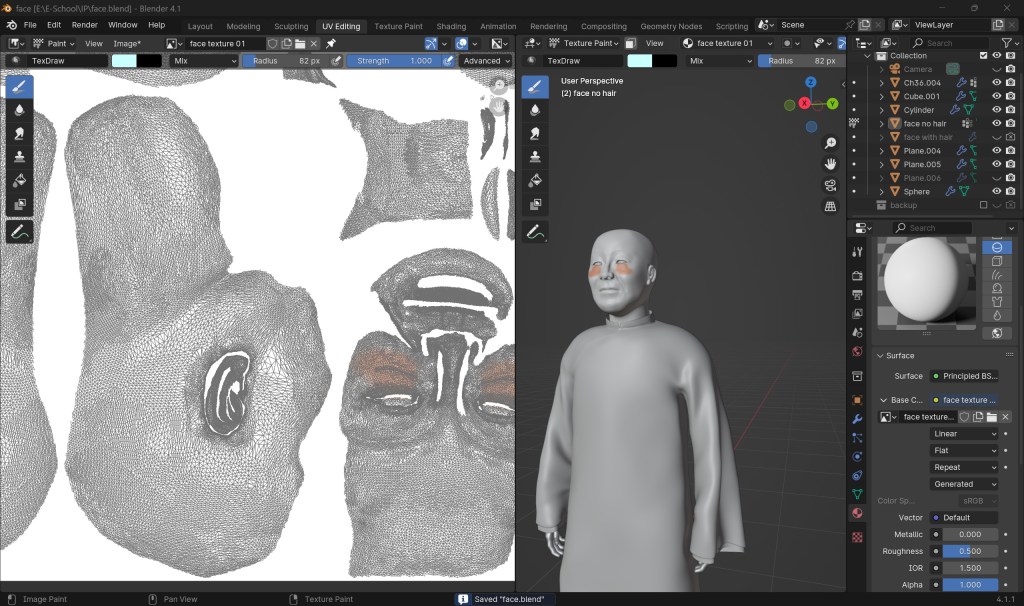Expand the Advanced brush settings dropdown
The height and width of the screenshot is (606, 1024).
click(x=486, y=61)
